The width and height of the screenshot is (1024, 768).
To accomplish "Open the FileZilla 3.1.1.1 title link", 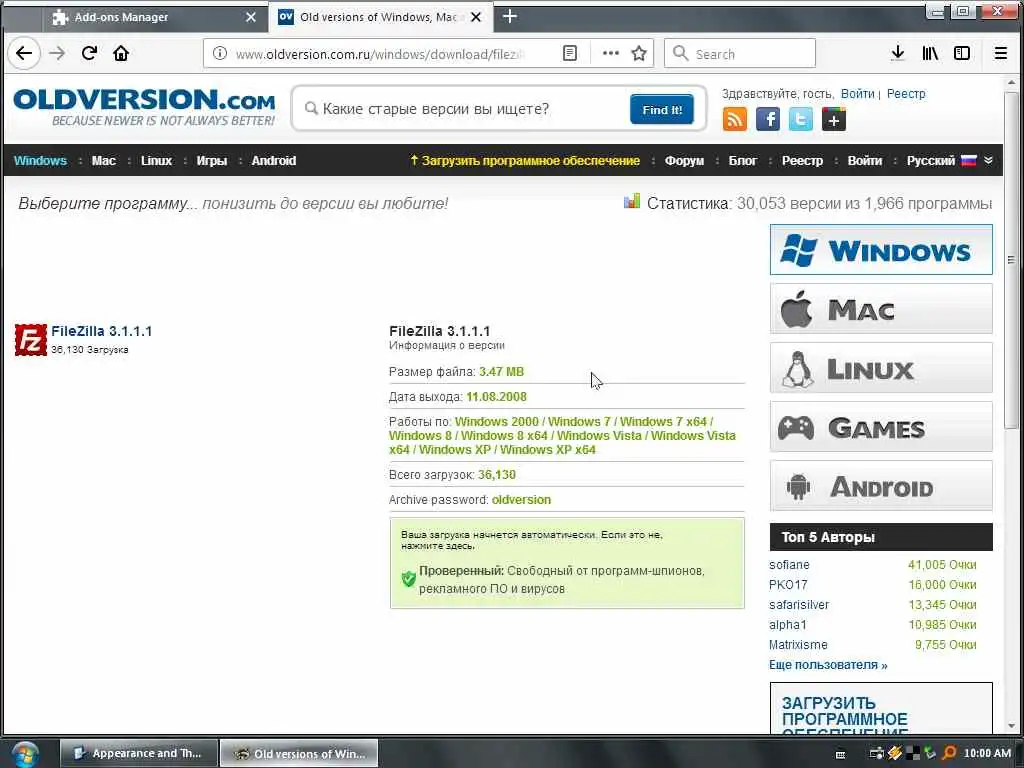I will (x=101, y=331).
